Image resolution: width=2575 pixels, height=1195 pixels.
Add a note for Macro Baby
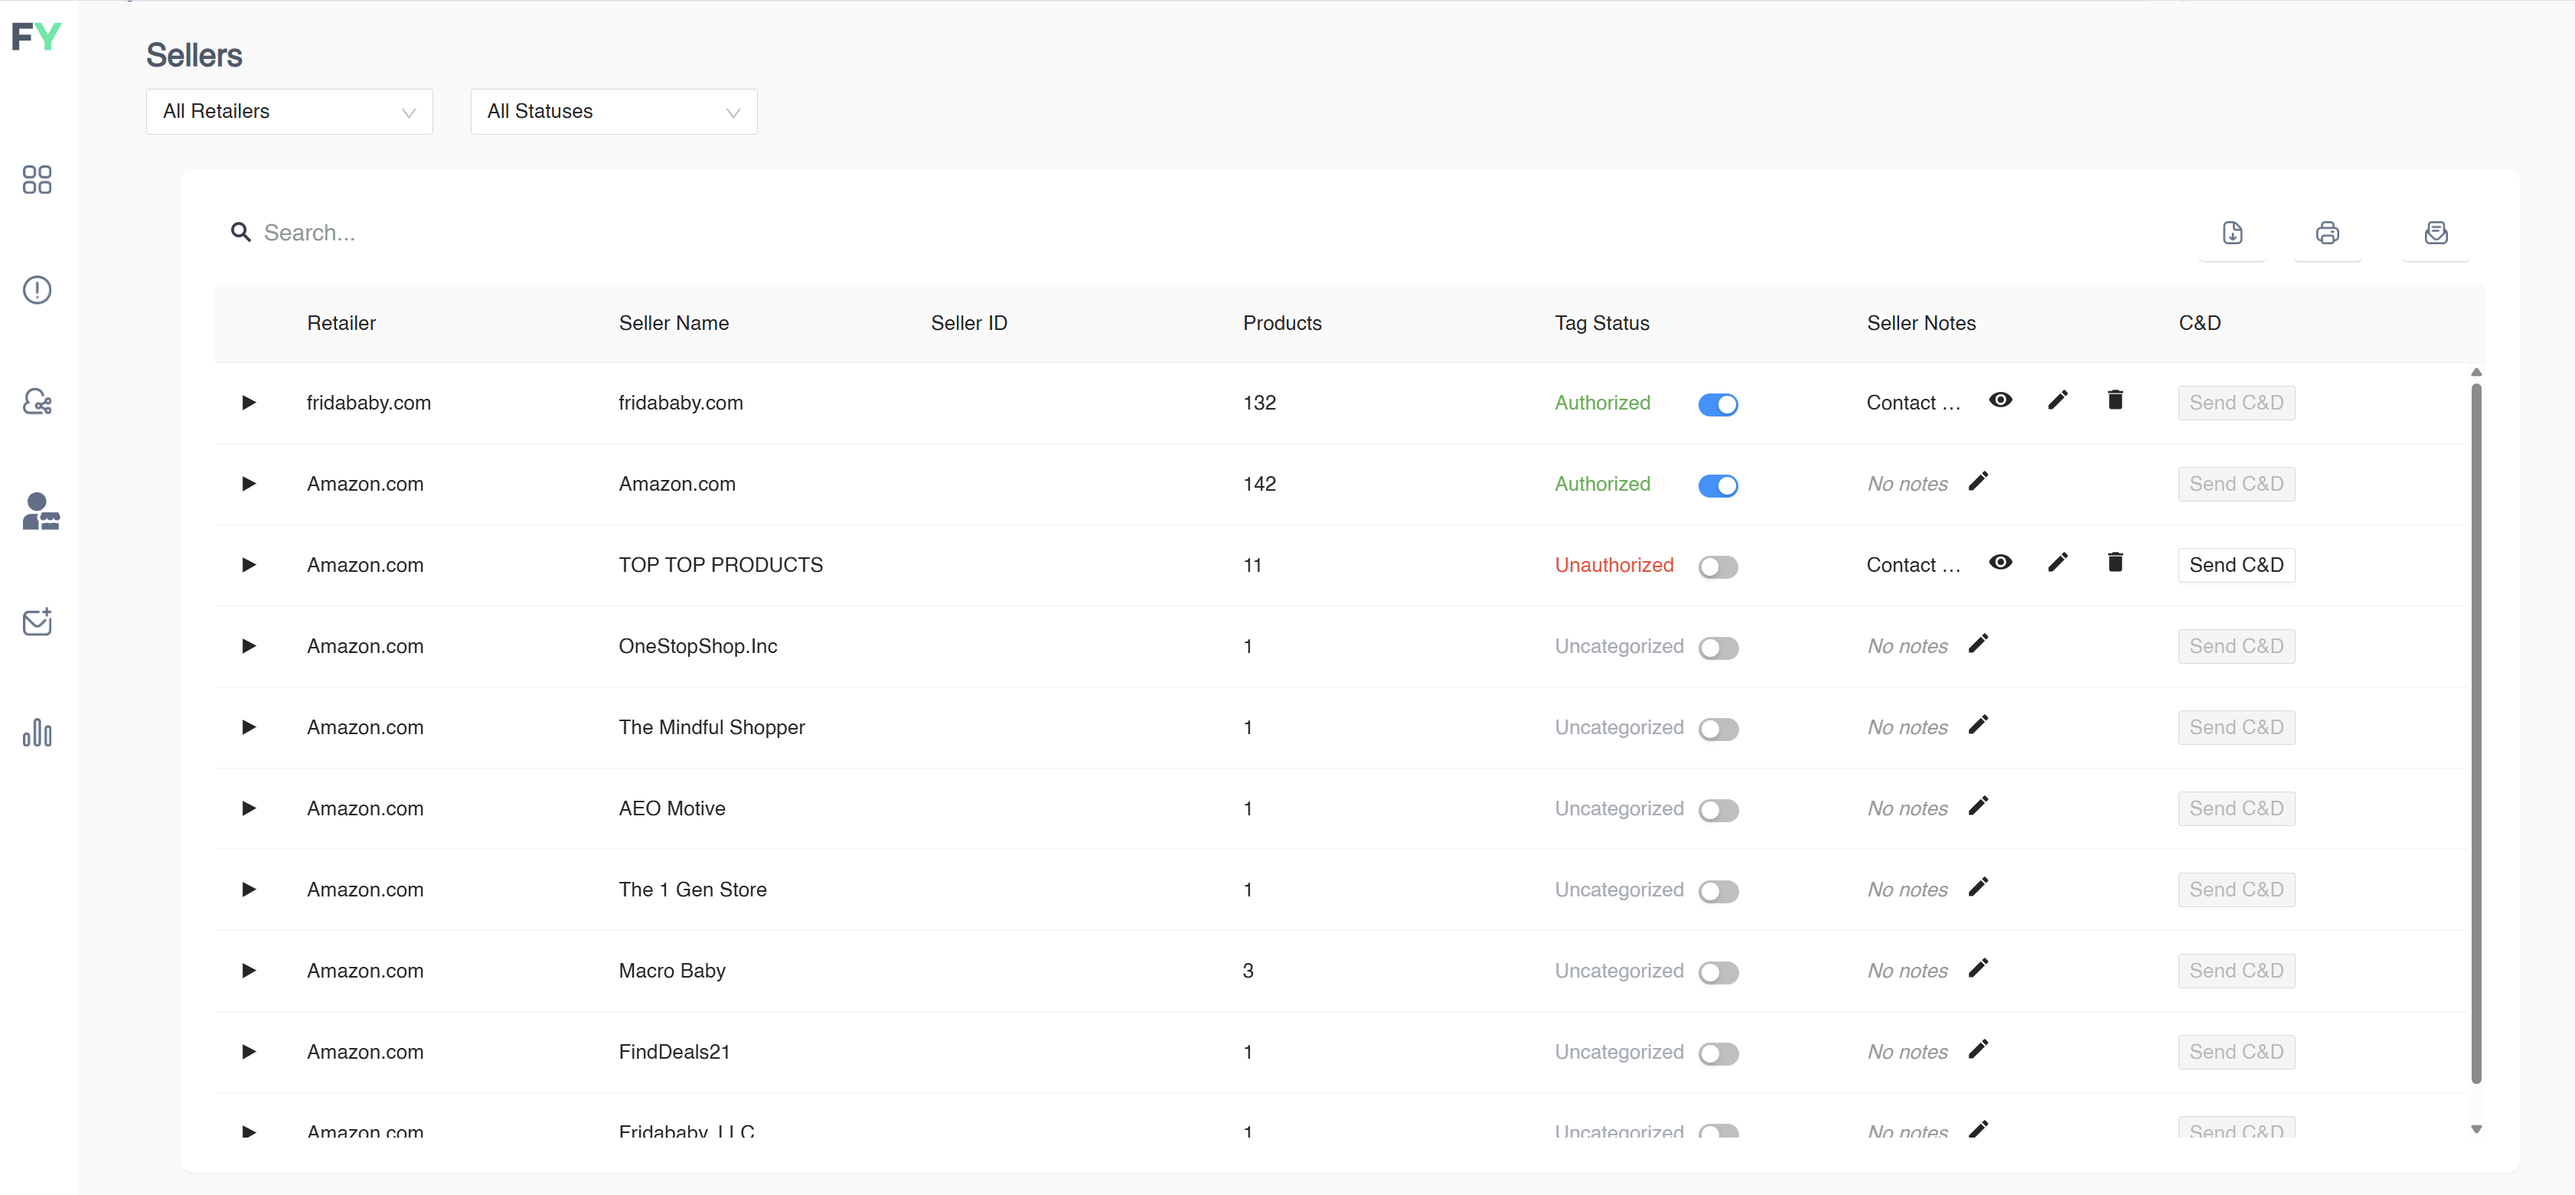click(1978, 968)
